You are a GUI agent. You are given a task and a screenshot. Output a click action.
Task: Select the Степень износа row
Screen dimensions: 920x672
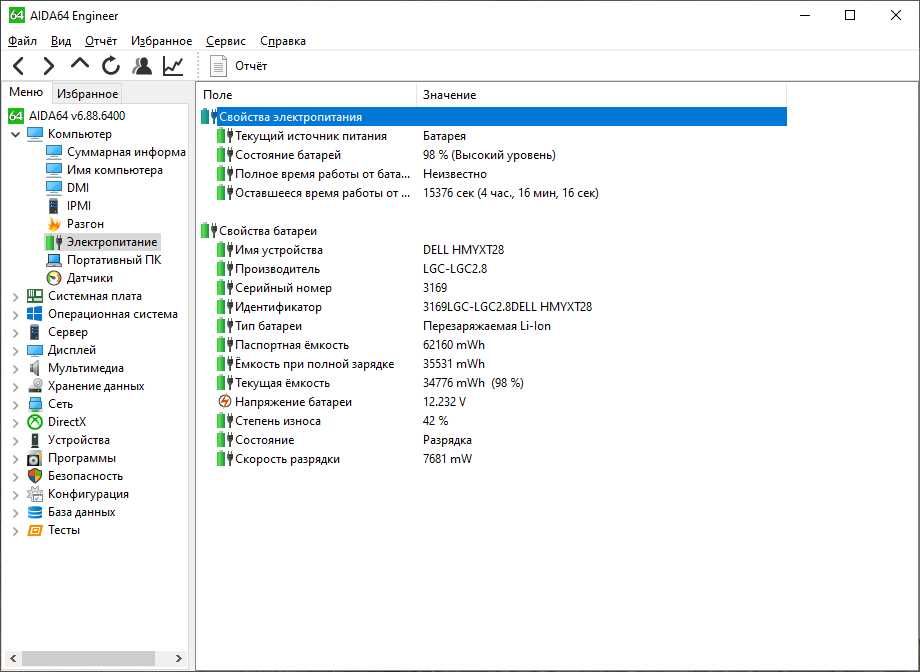493,421
